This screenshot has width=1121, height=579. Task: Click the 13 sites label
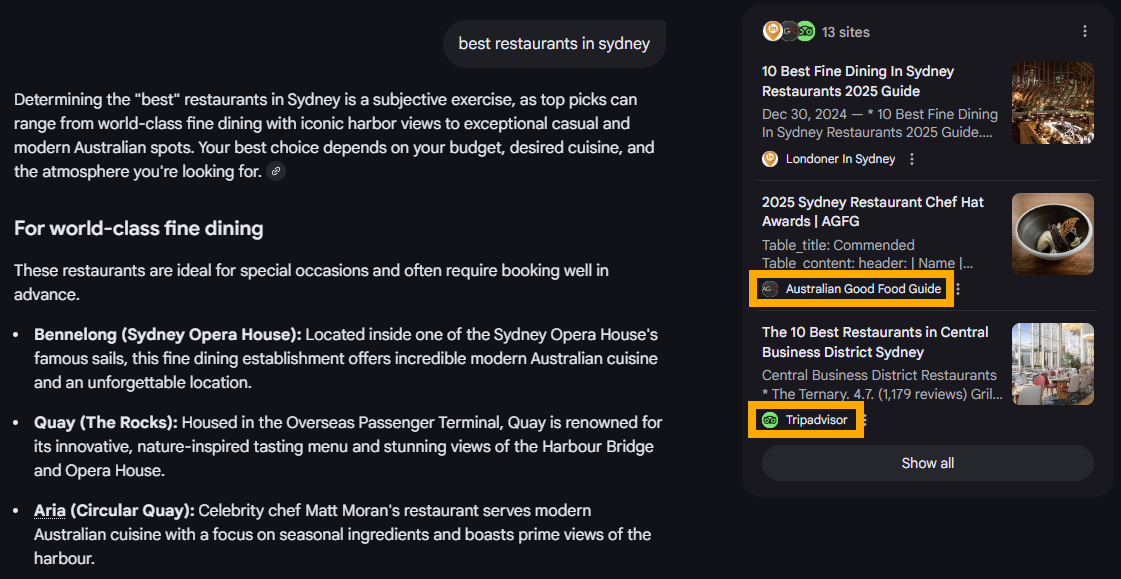click(846, 32)
